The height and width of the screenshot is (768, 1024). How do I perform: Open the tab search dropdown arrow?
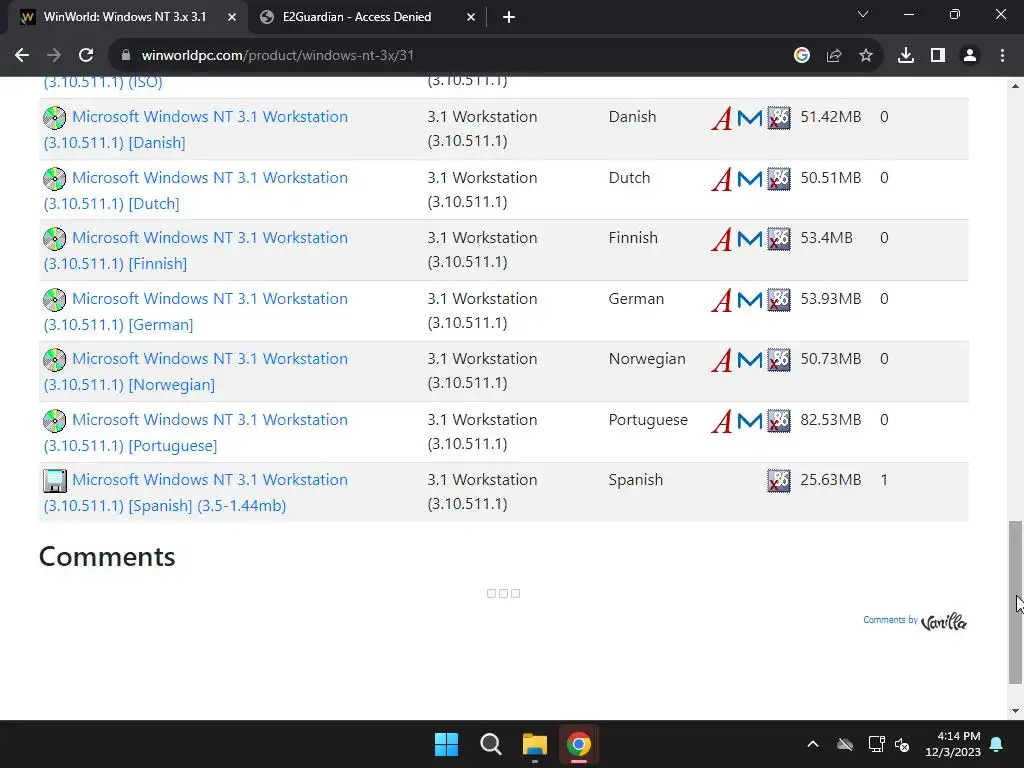pyautogui.click(x=863, y=14)
